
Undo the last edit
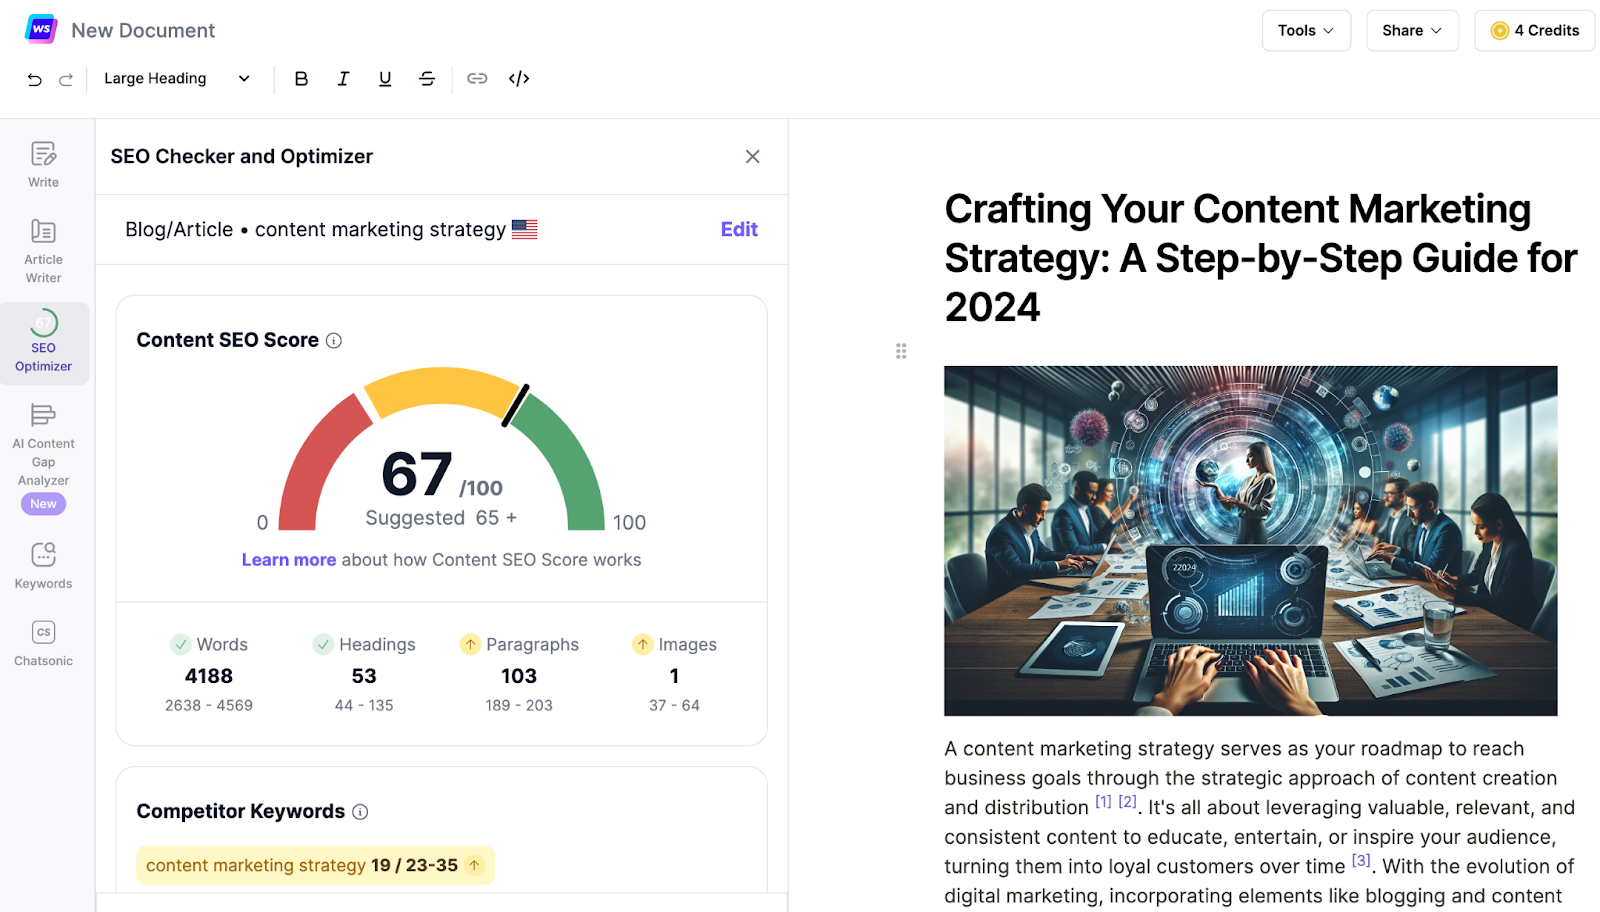tap(34, 79)
